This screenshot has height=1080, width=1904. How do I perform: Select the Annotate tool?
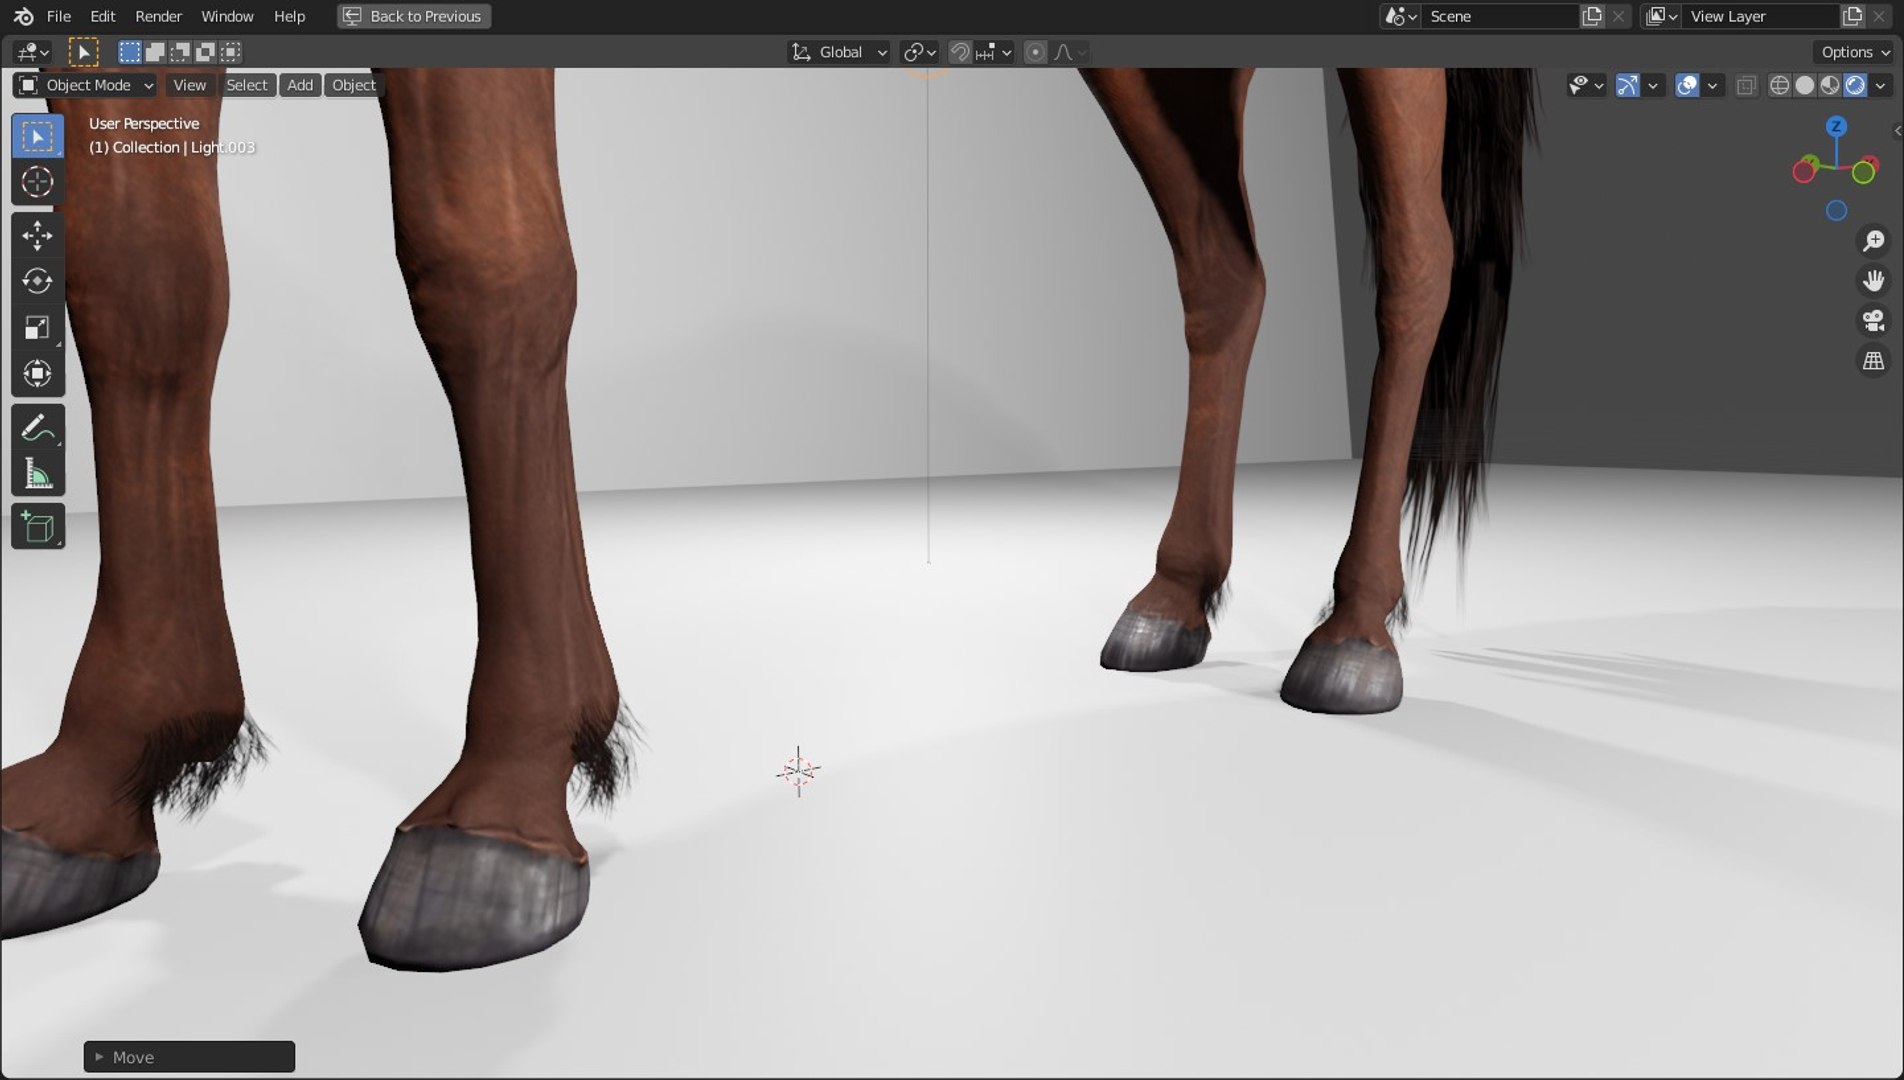coord(38,428)
